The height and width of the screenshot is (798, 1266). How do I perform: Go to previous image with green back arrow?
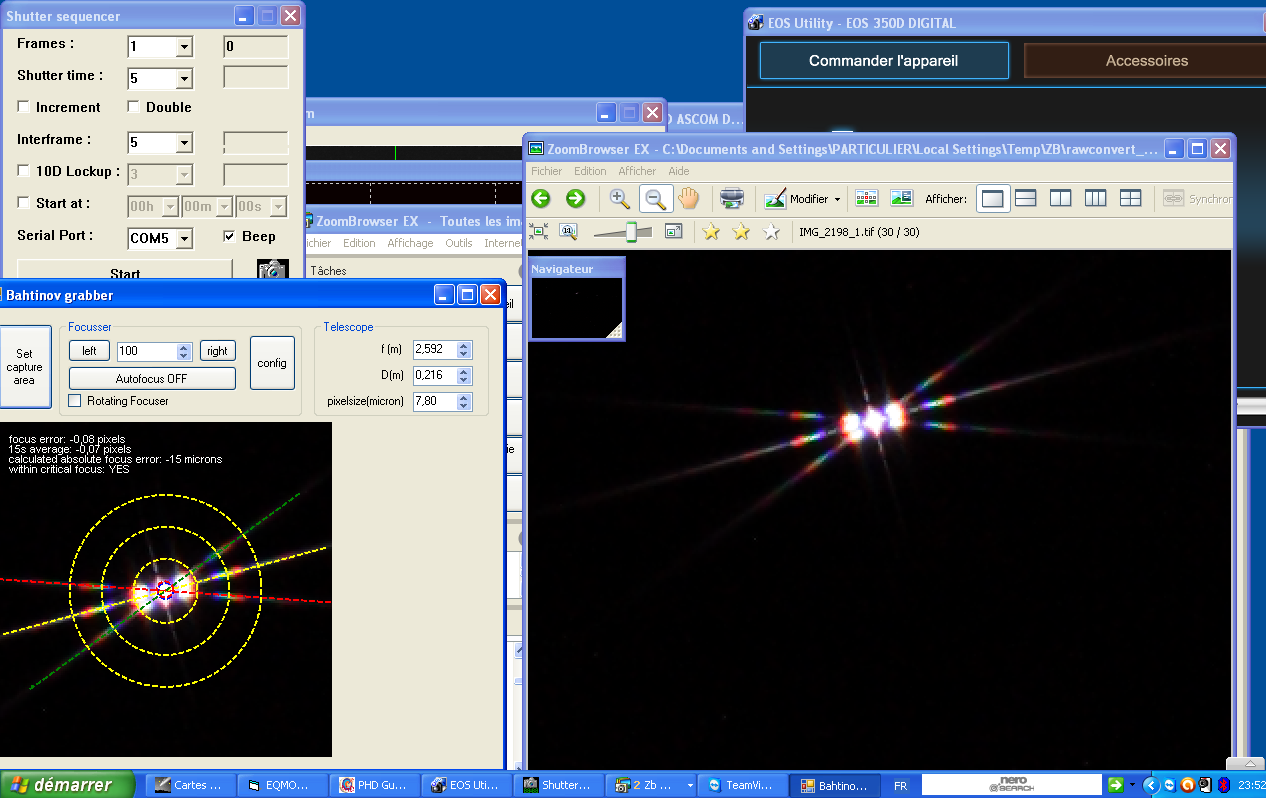(541, 198)
